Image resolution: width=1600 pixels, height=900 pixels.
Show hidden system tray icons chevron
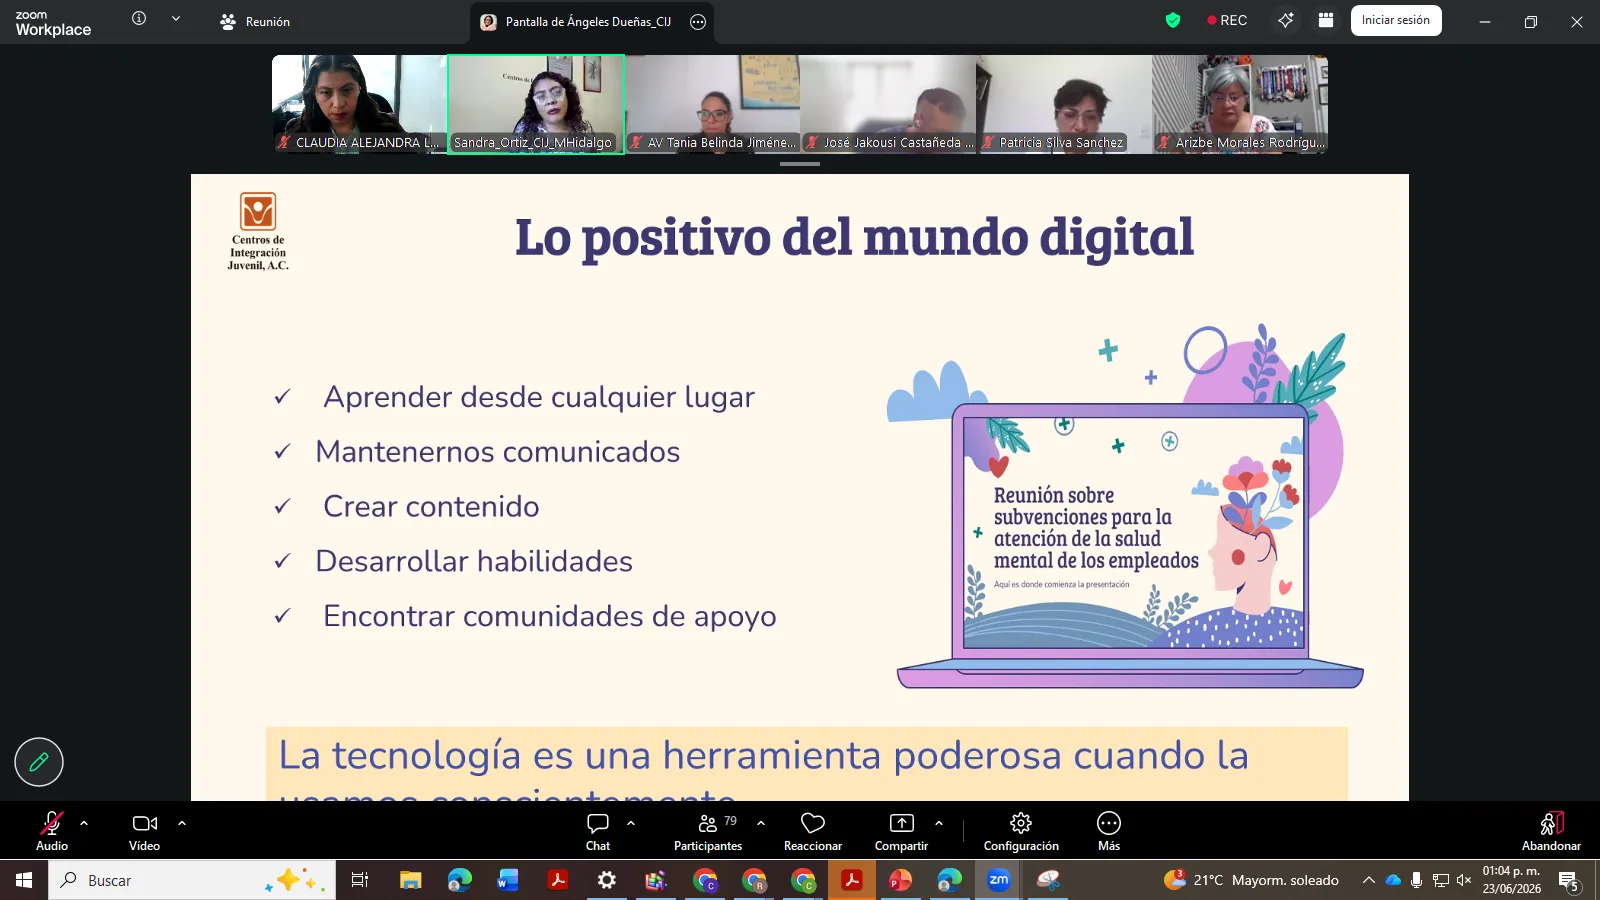1368,880
